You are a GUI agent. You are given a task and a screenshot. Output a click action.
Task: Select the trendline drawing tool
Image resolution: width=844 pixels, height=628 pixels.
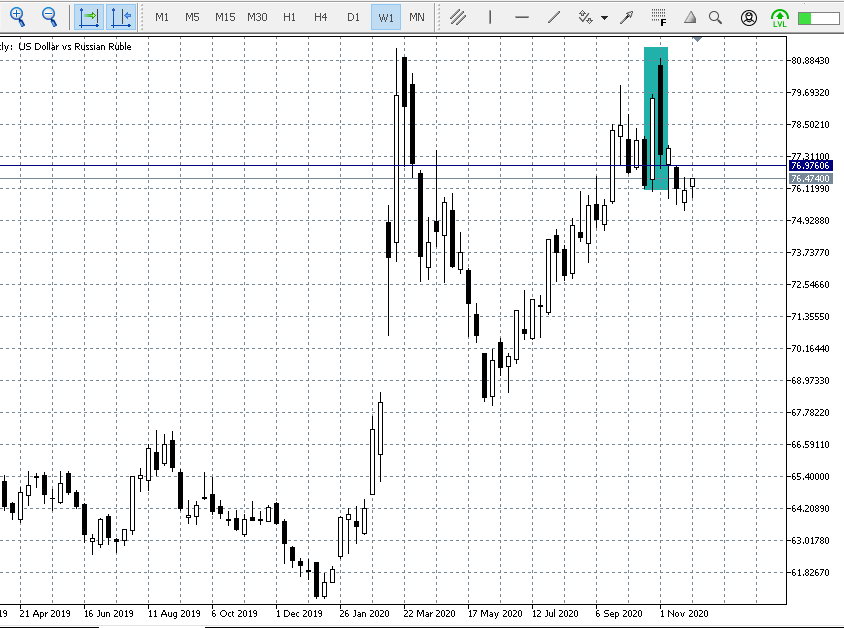click(x=553, y=17)
